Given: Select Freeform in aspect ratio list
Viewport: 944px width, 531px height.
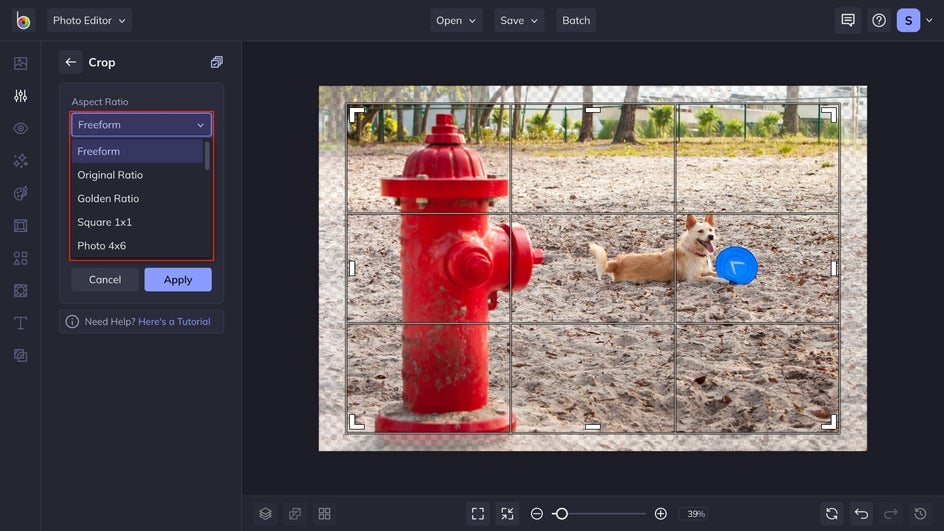Looking at the screenshot, I should [x=137, y=151].
